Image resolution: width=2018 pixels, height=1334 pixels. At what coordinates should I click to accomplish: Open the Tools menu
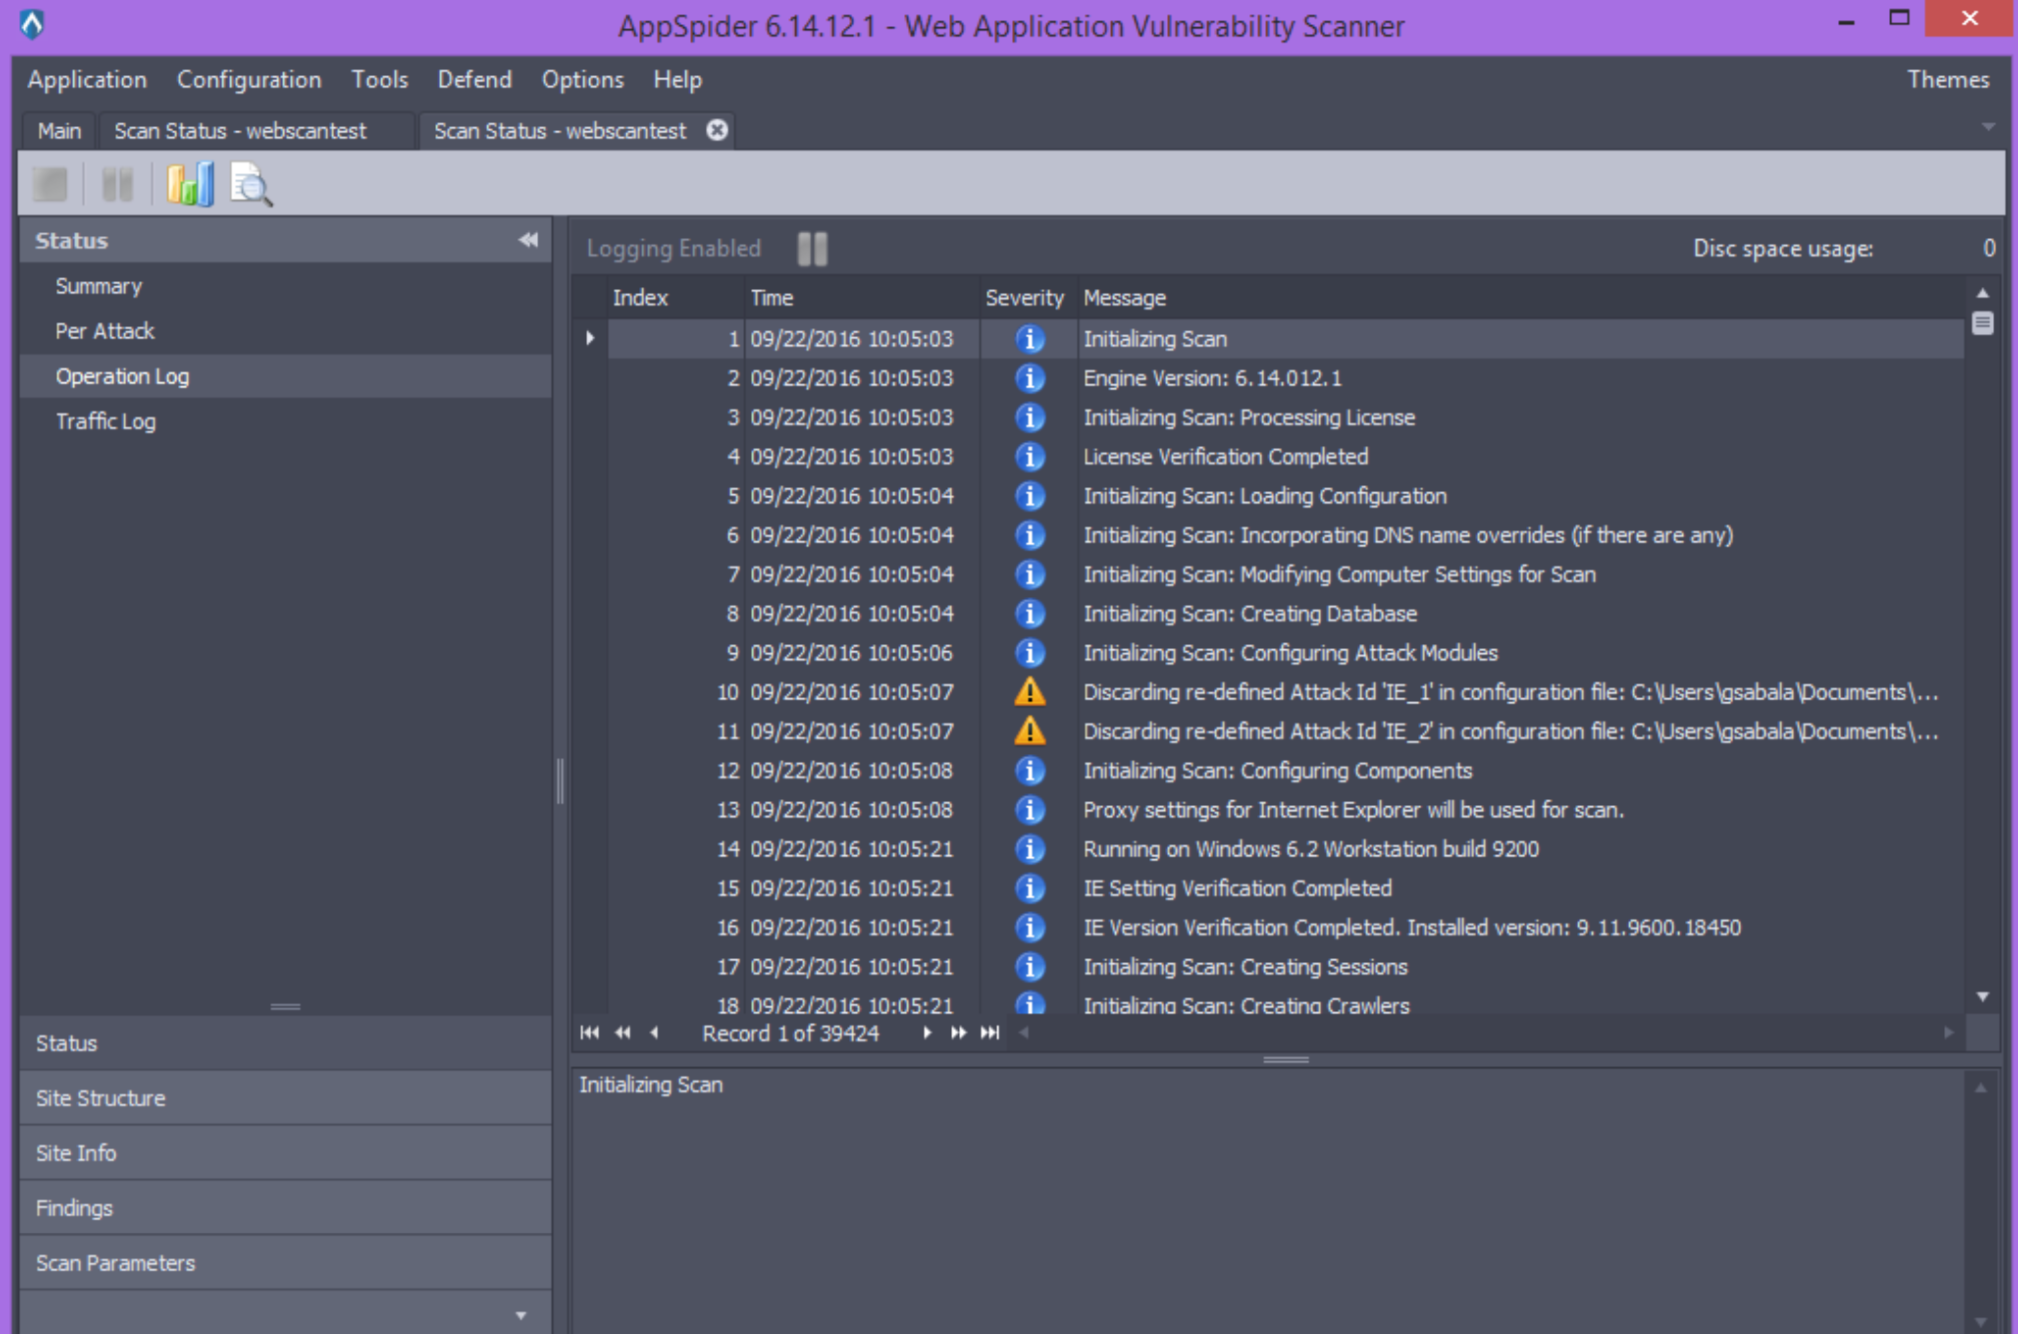coord(379,79)
